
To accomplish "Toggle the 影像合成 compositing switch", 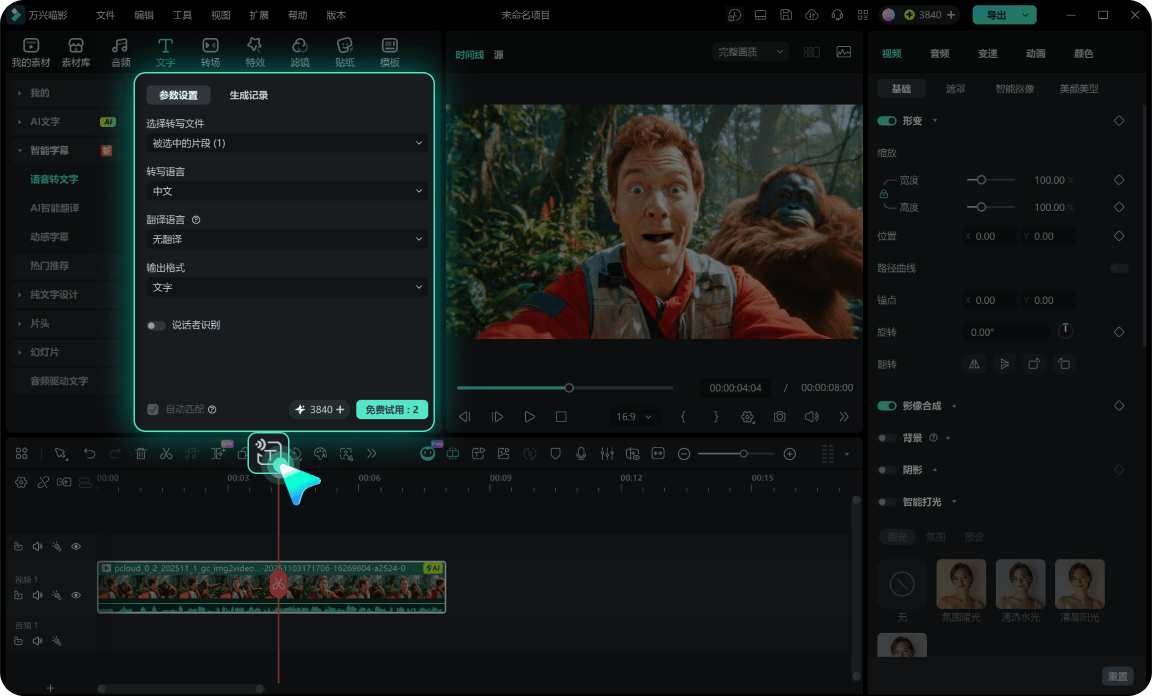I will coord(887,406).
